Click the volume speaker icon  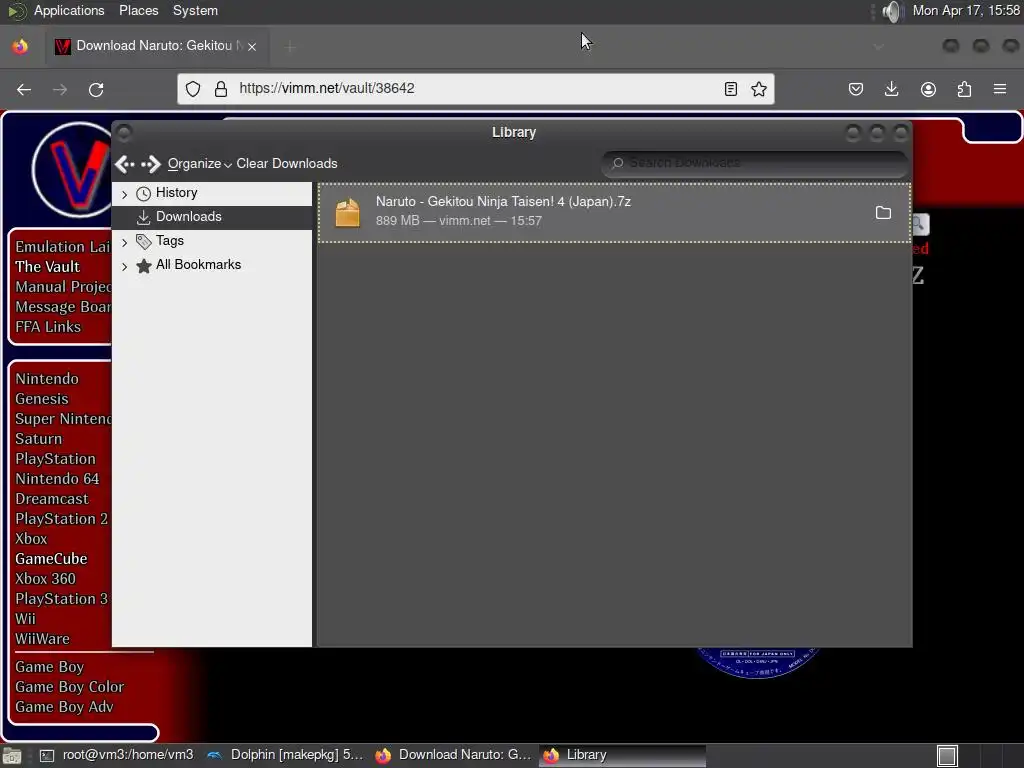(x=891, y=11)
